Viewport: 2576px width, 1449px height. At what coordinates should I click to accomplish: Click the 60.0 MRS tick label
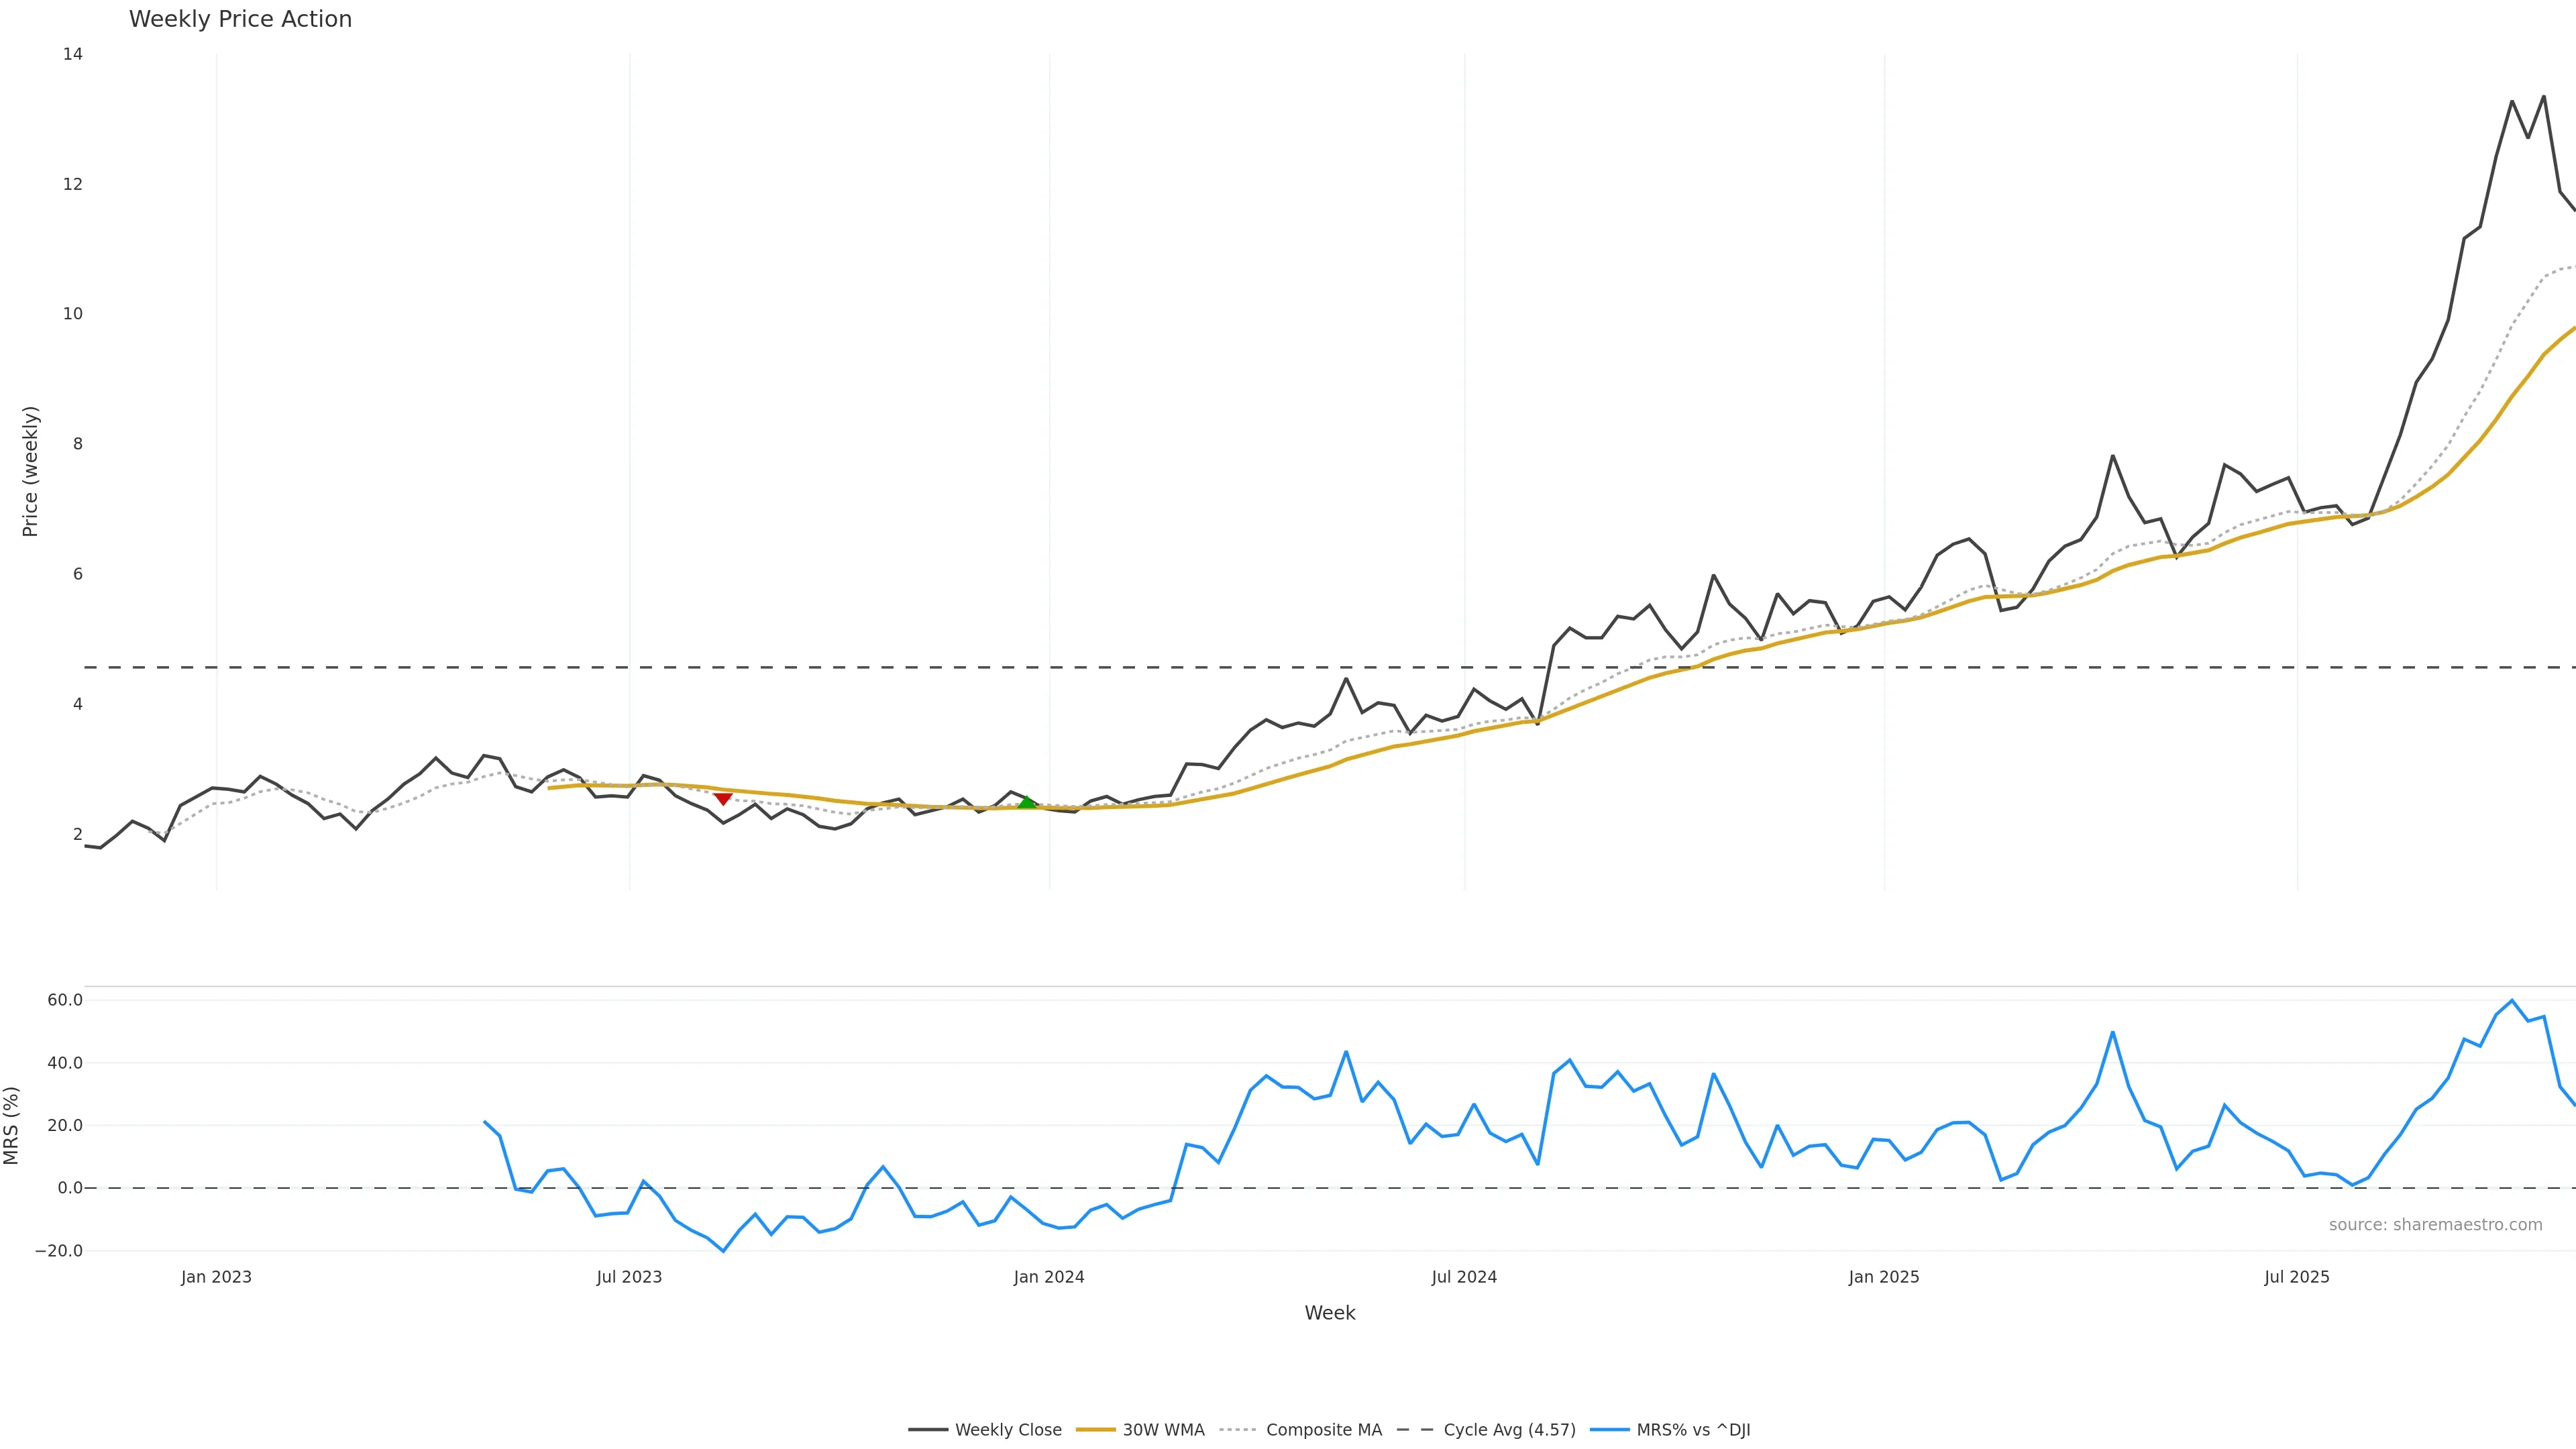tap(65, 1000)
